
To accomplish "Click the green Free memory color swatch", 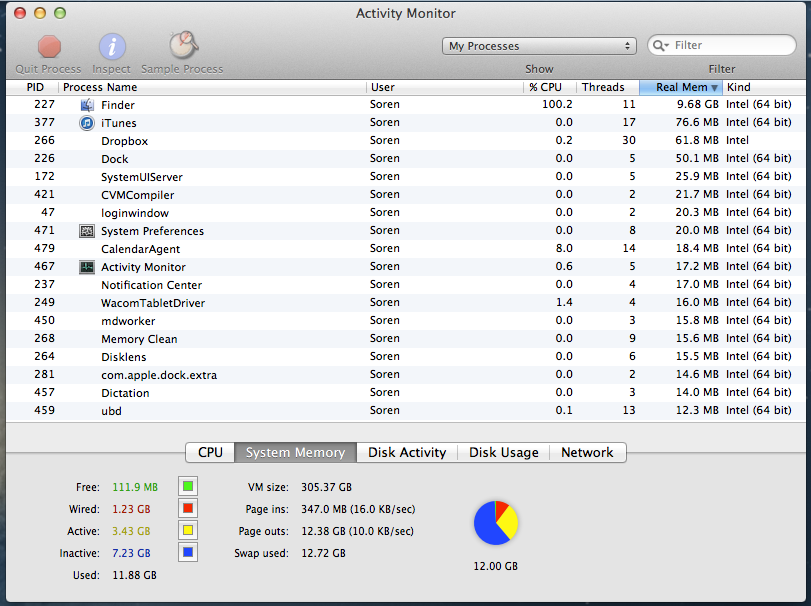I will click(188, 486).
